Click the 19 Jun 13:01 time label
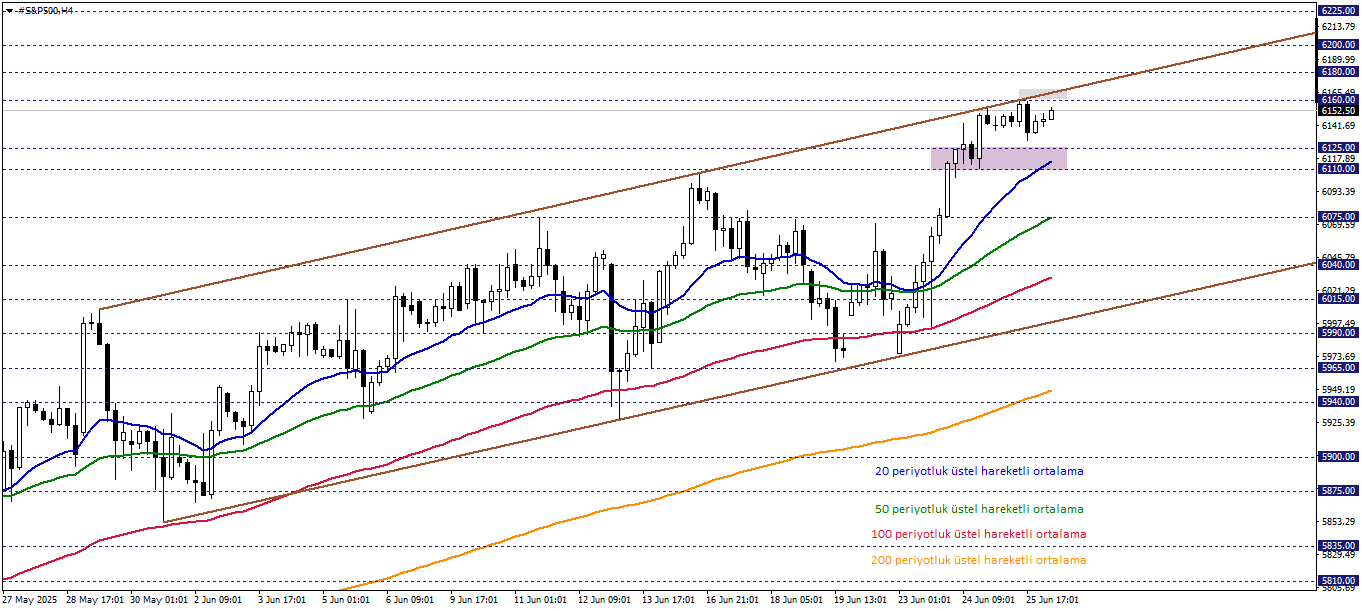 861,601
